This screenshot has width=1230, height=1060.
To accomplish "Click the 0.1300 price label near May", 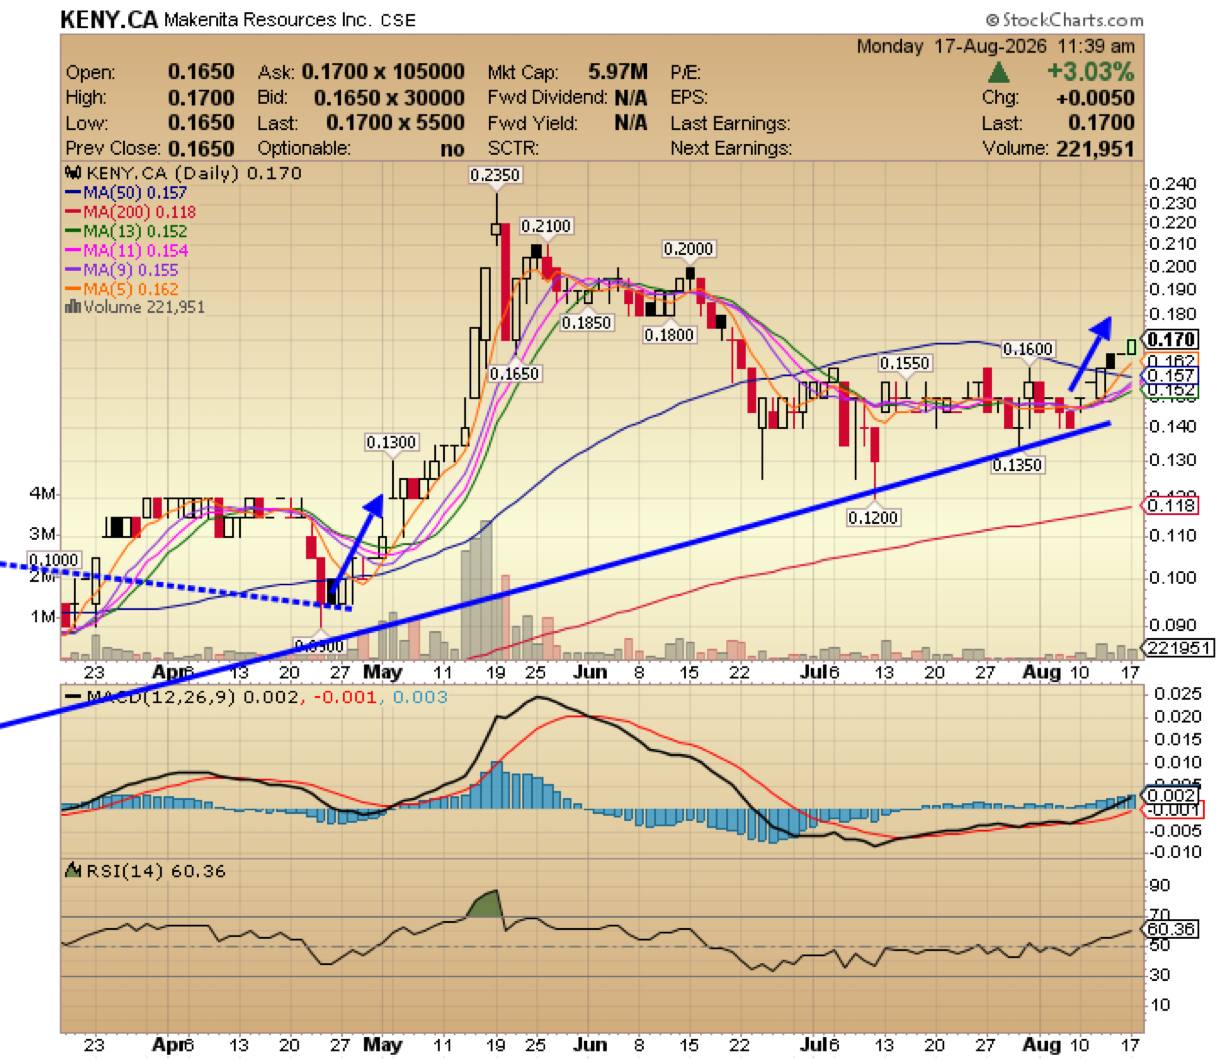I will [391, 442].
